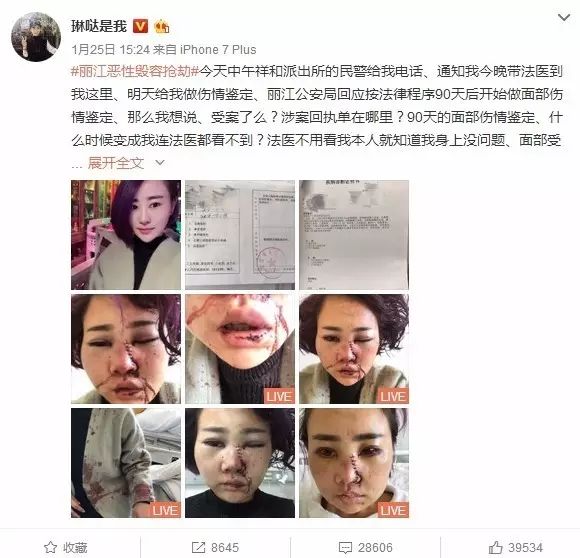Click the small arrow beside 展开全文
Image resolution: width=580 pixels, height=558 pixels.
pos(160,163)
